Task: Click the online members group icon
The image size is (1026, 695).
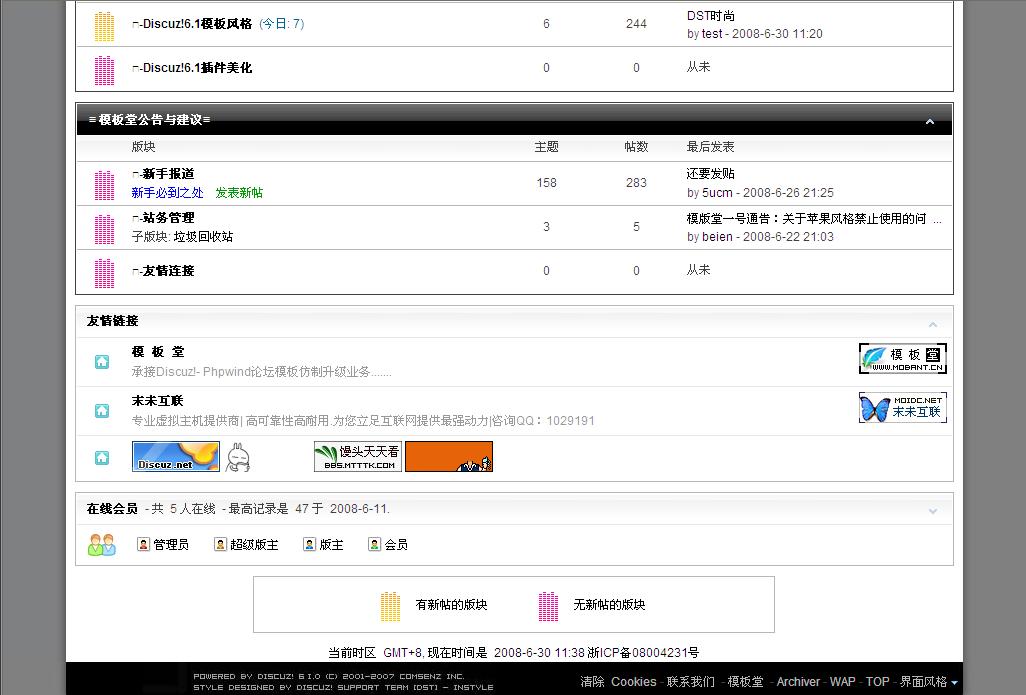Action: pyautogui.click(x=101, y=544)
